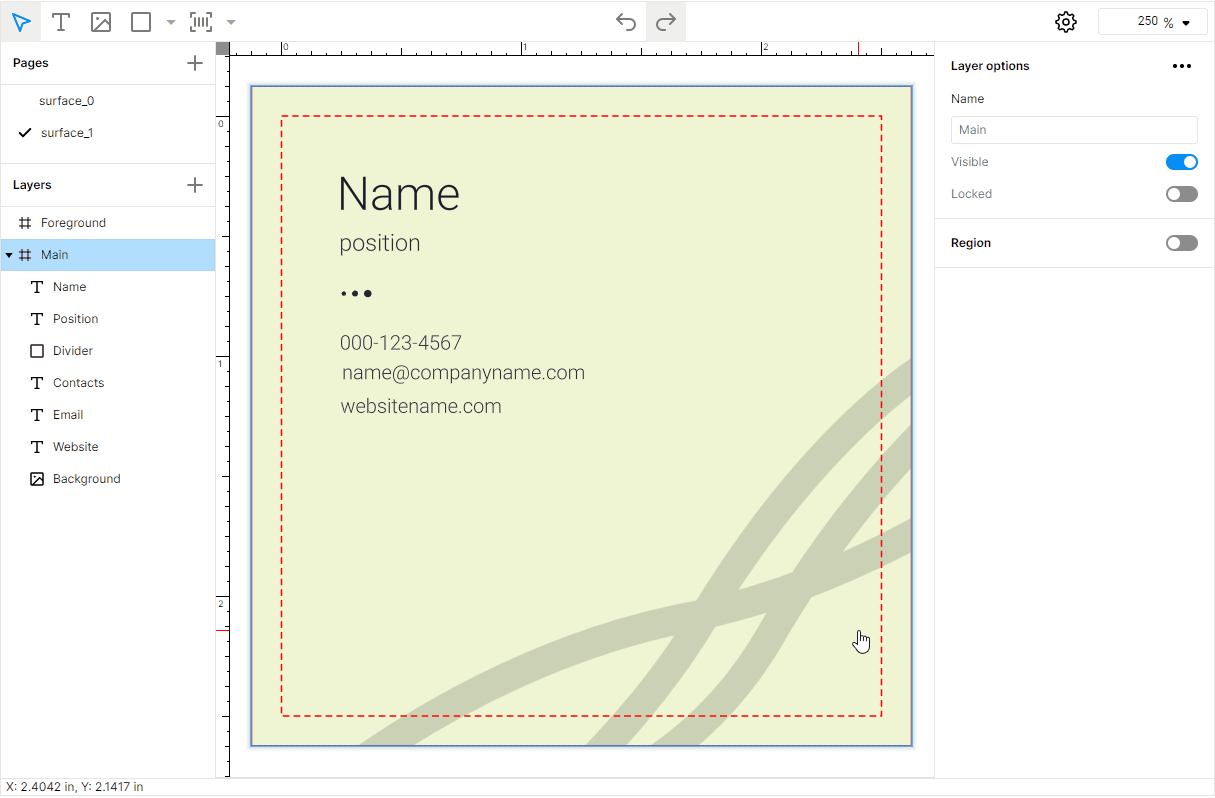1215x798 pixels.
Task: Open the 250 % zoom dropdown
Action: 1153,22
